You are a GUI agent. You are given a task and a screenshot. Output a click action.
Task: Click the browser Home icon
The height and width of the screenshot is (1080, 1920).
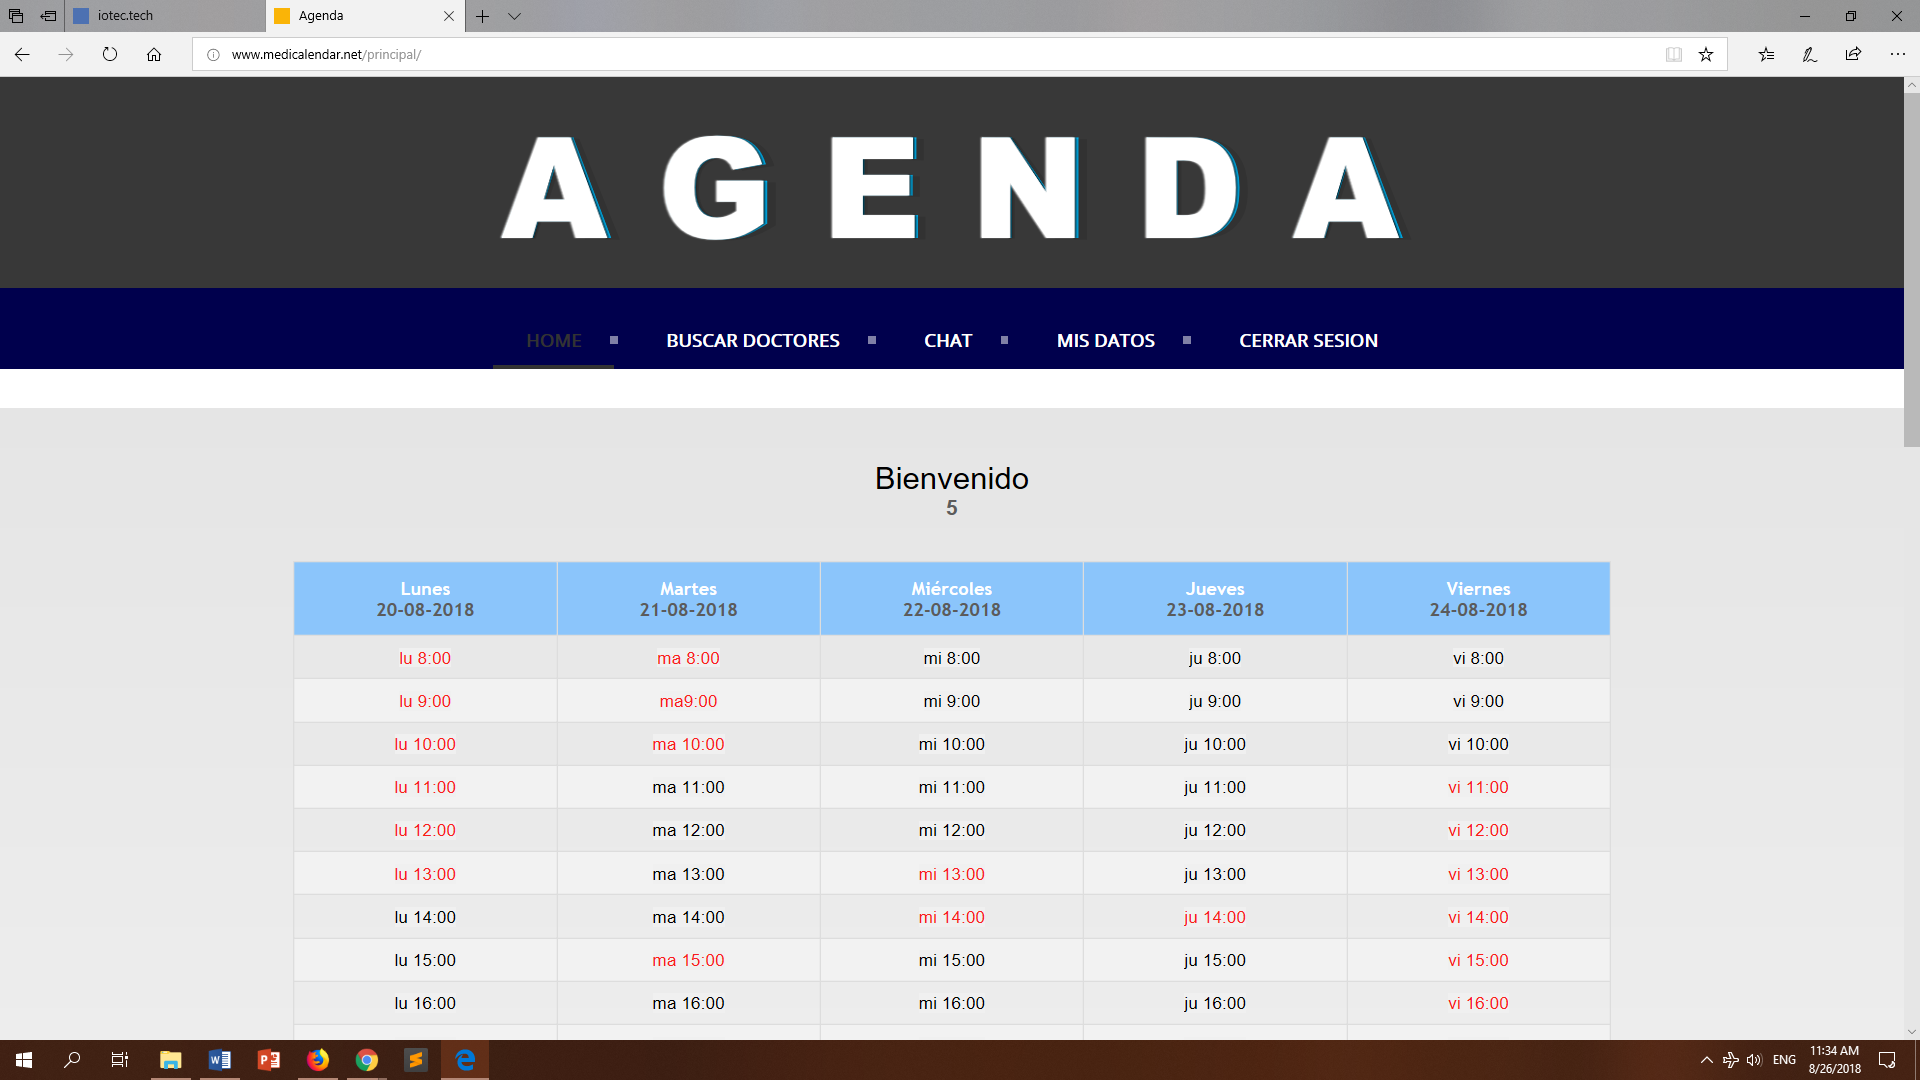(154, 55)
